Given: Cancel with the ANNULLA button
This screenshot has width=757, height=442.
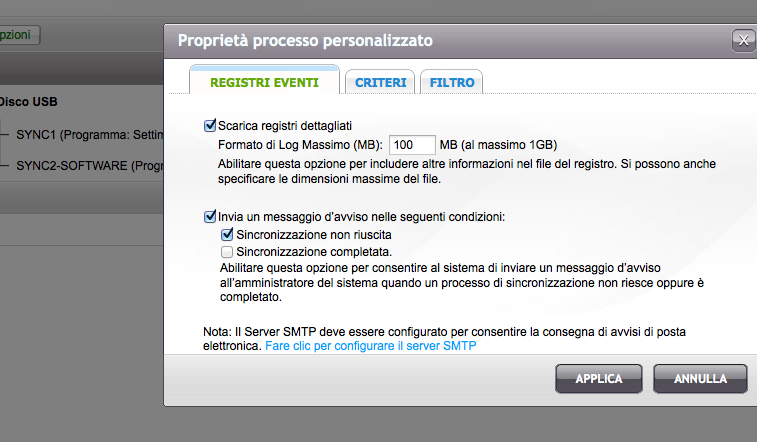Looking at the screenshot, I should tap(700, 379).
